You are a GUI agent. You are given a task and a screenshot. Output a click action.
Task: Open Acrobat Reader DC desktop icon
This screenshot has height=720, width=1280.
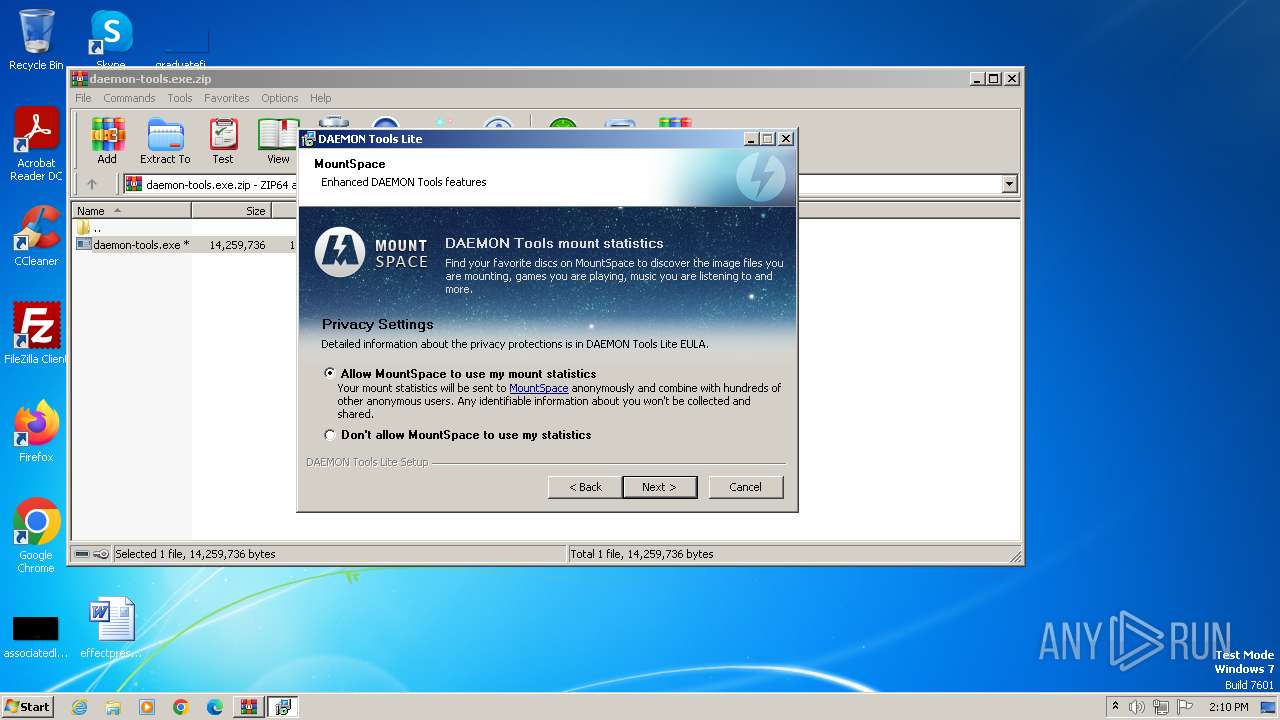click(36, 145)
